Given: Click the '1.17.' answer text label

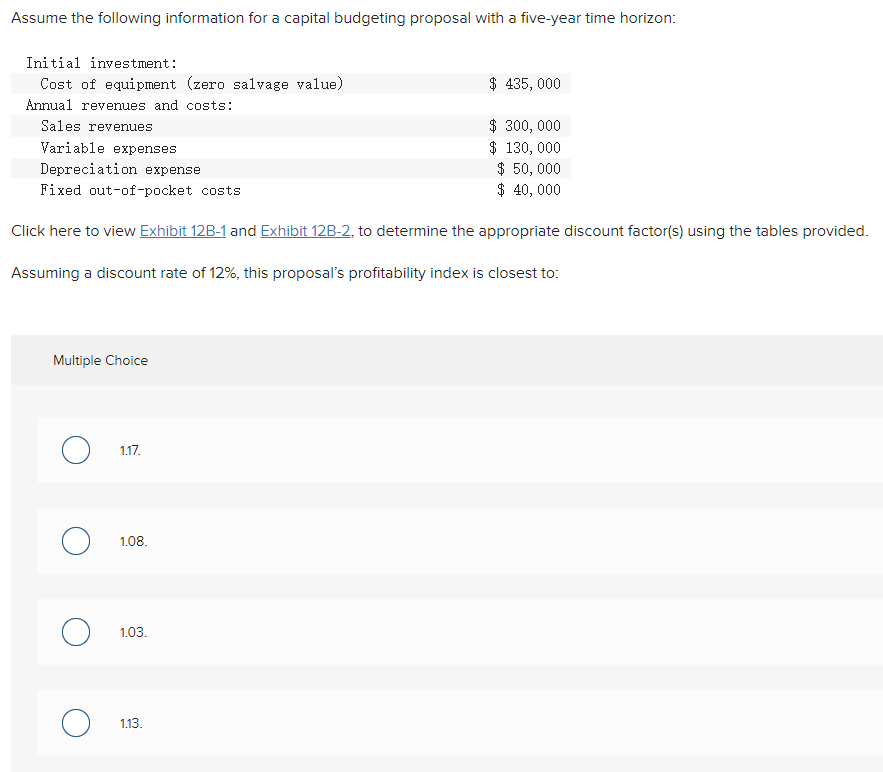Looking at the screenshot, I should [130, 451].
